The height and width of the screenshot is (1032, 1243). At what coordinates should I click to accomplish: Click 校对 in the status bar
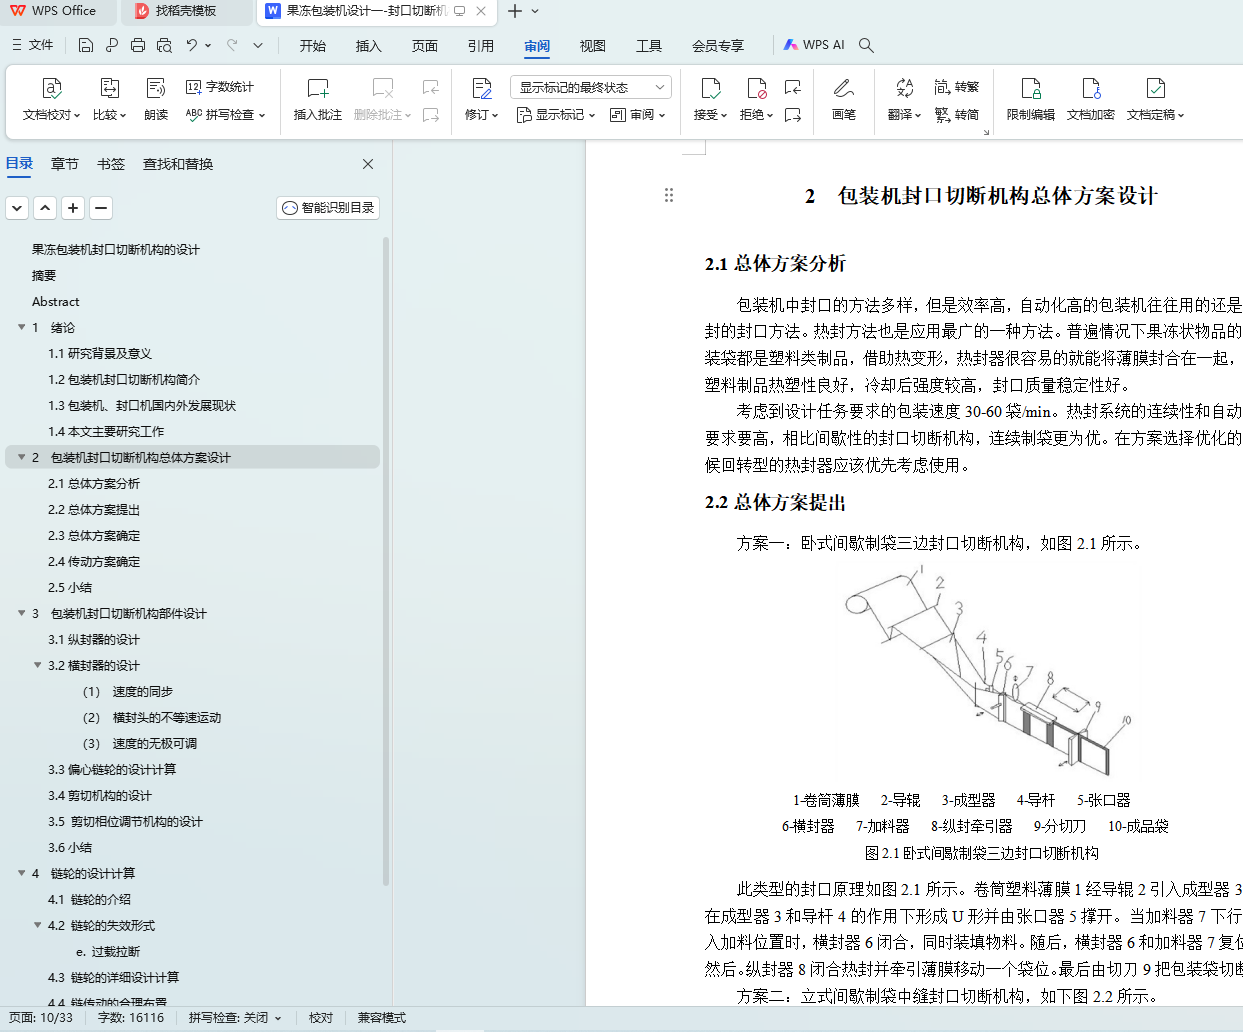point(321,1018)
